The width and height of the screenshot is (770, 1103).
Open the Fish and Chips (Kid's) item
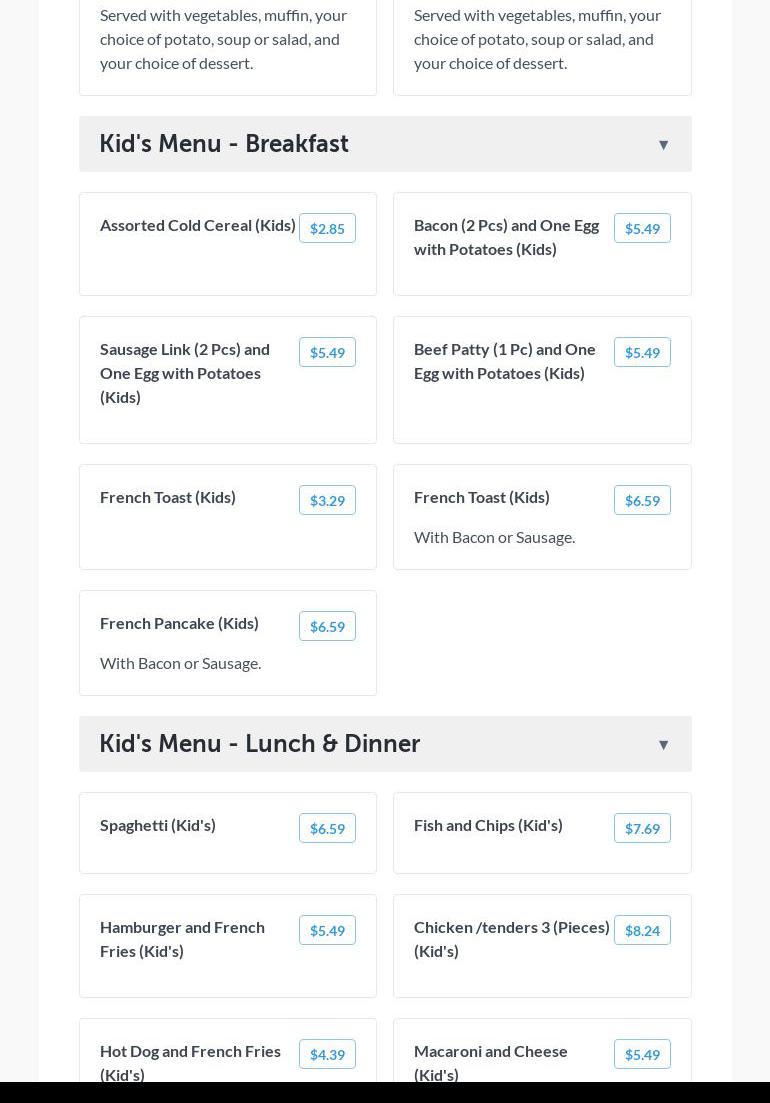[x=488, y=825]
